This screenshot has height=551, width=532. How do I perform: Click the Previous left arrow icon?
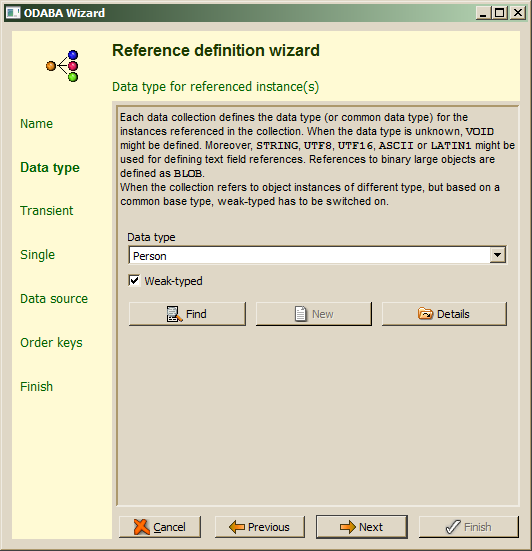tap(236, 527)
